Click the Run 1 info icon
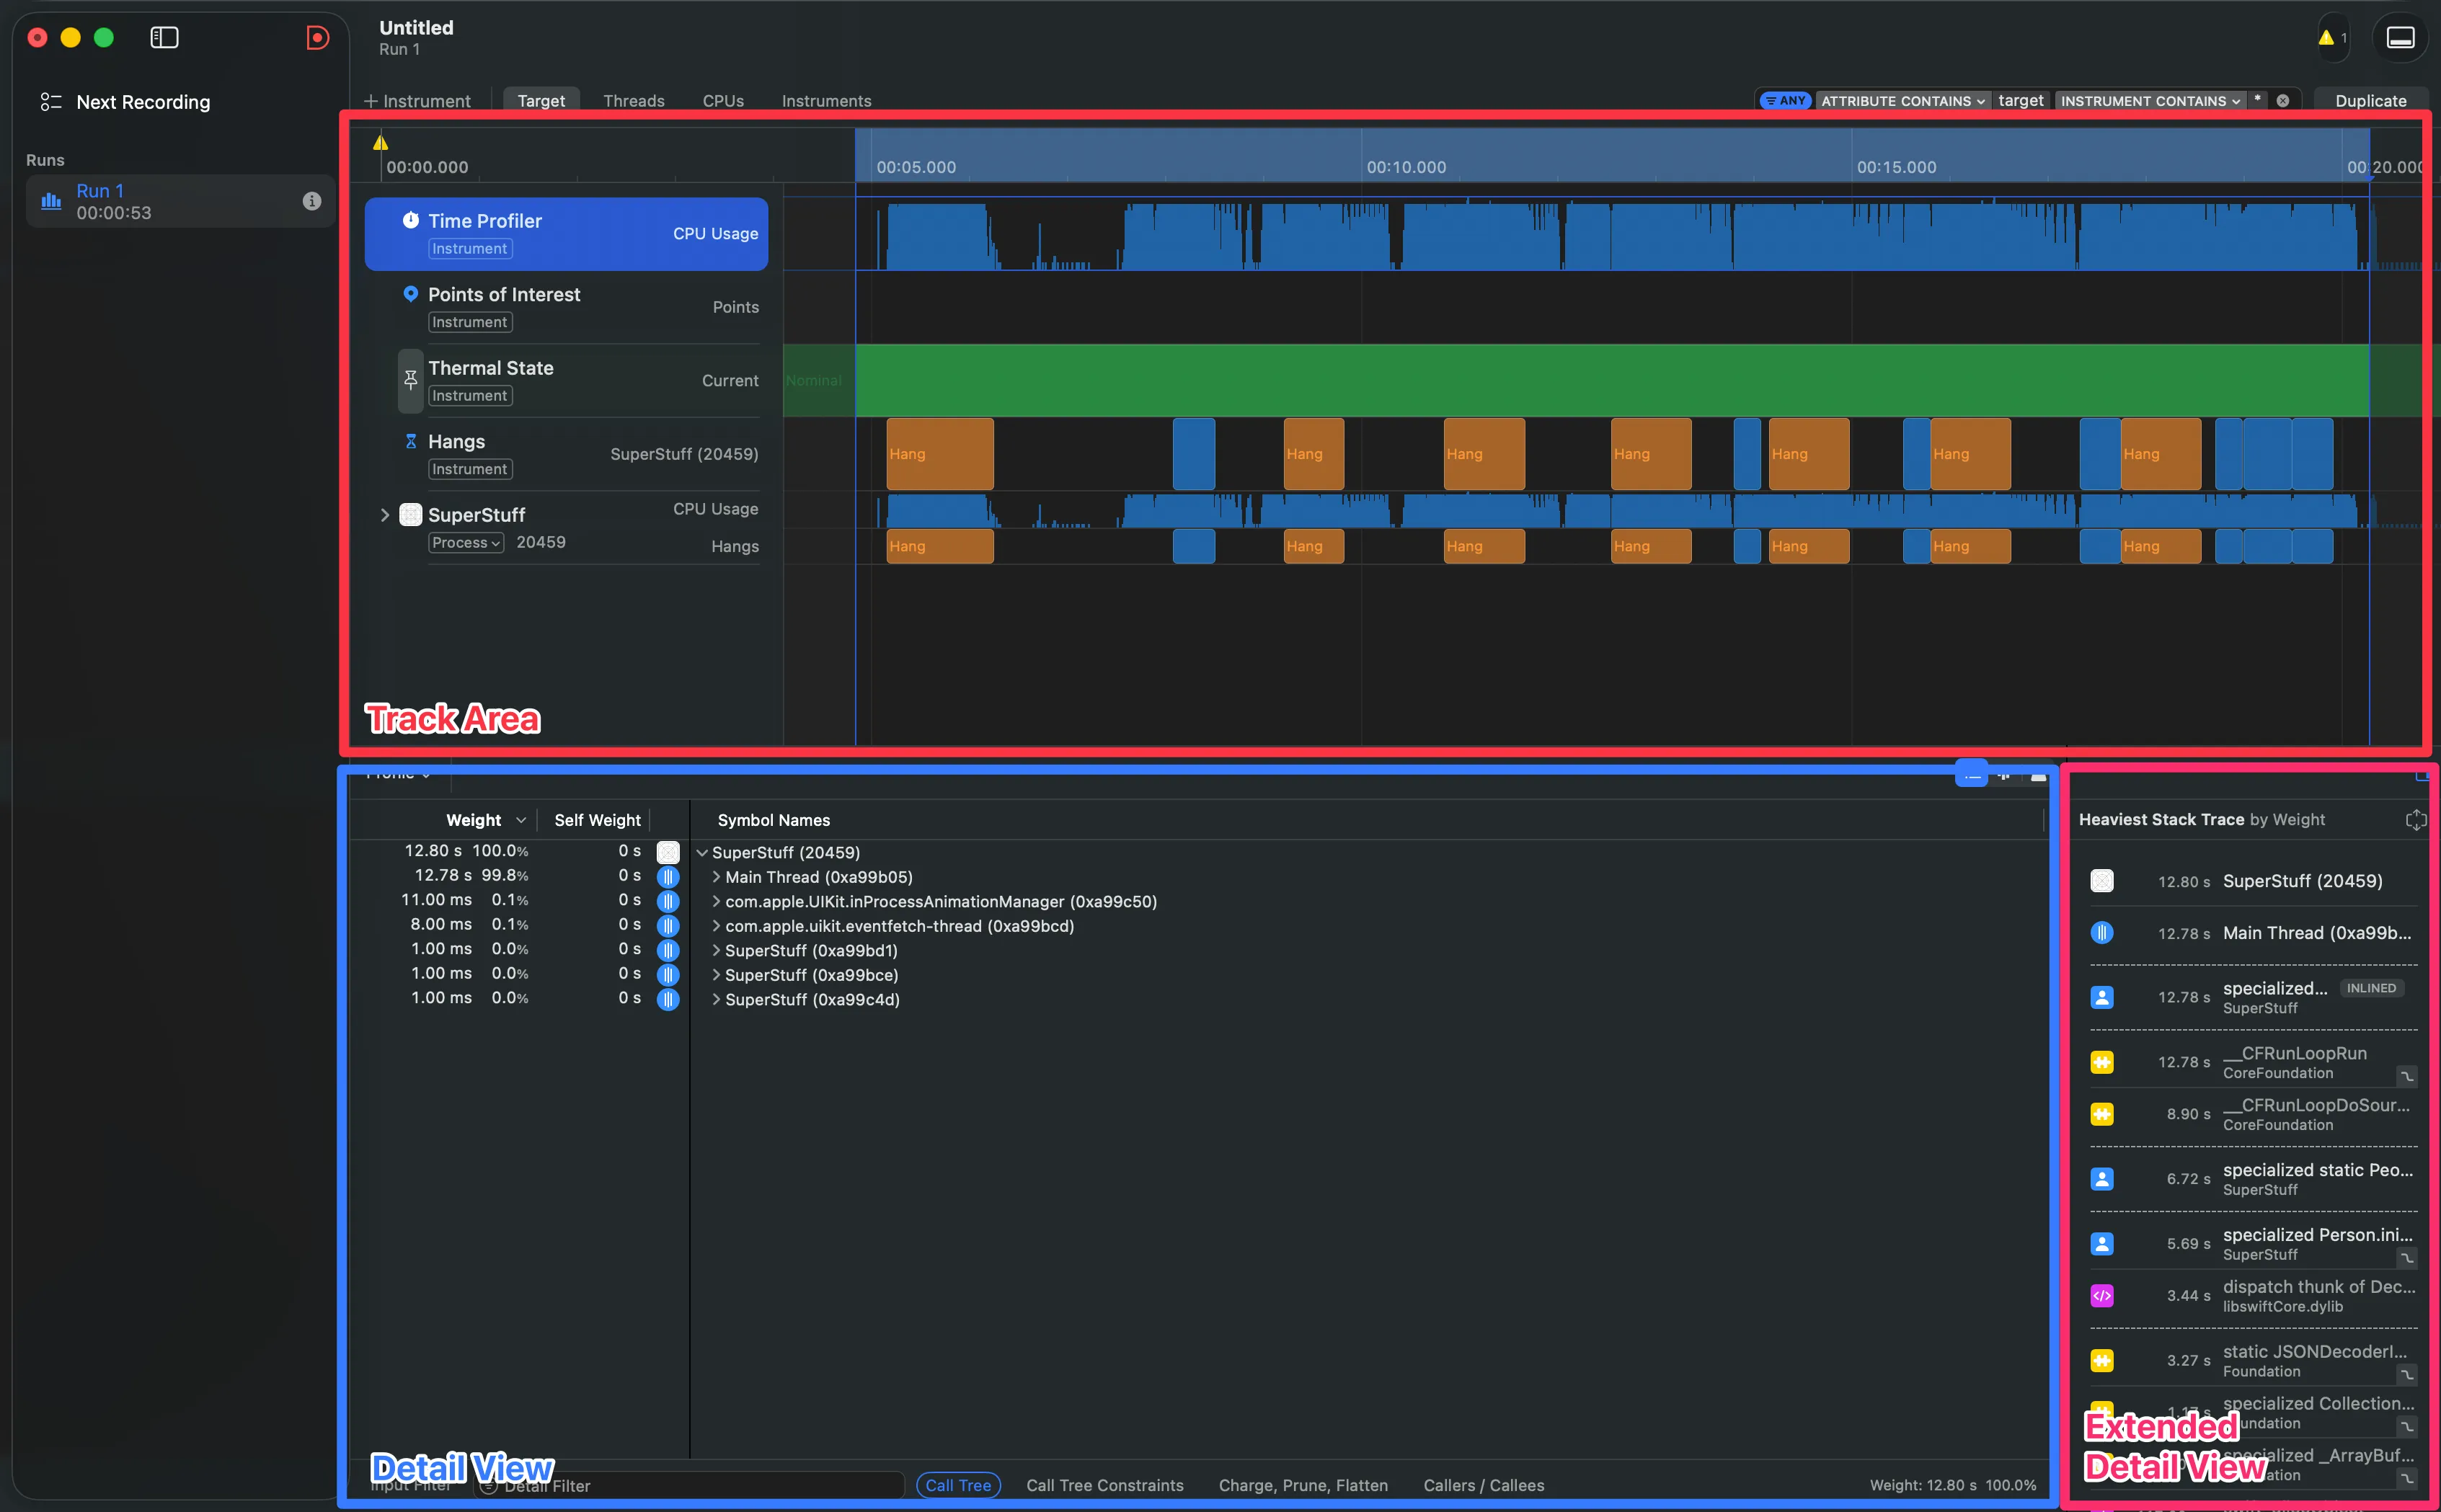 tap(312, 201)
